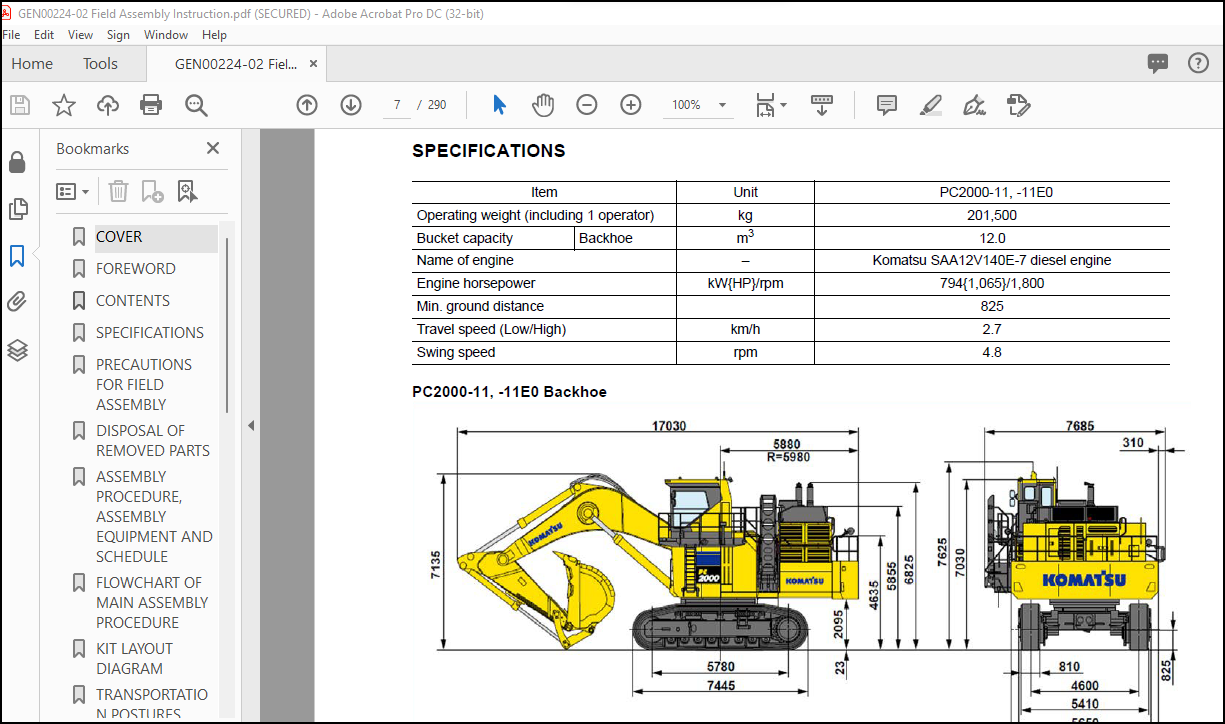Image resolution: width=1225 pixels, height=724 pixels.
Task: Click Komatsu SAA12V140E-7 diesel engine text
Action: coord(992,260)
